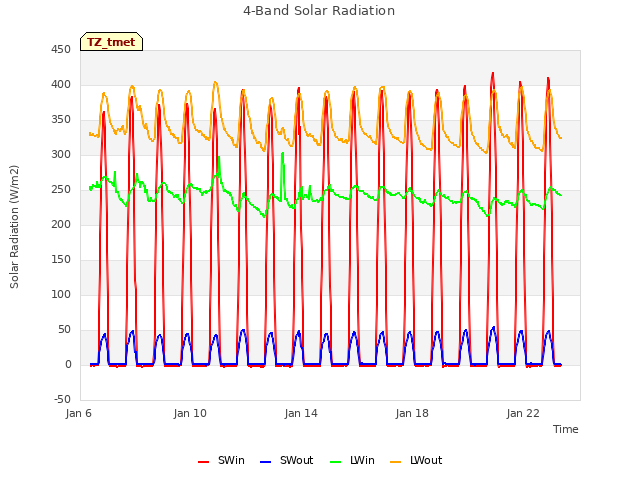
Task: Click the Jan 10 x-axis tick label
Action: tap(190, 413)
